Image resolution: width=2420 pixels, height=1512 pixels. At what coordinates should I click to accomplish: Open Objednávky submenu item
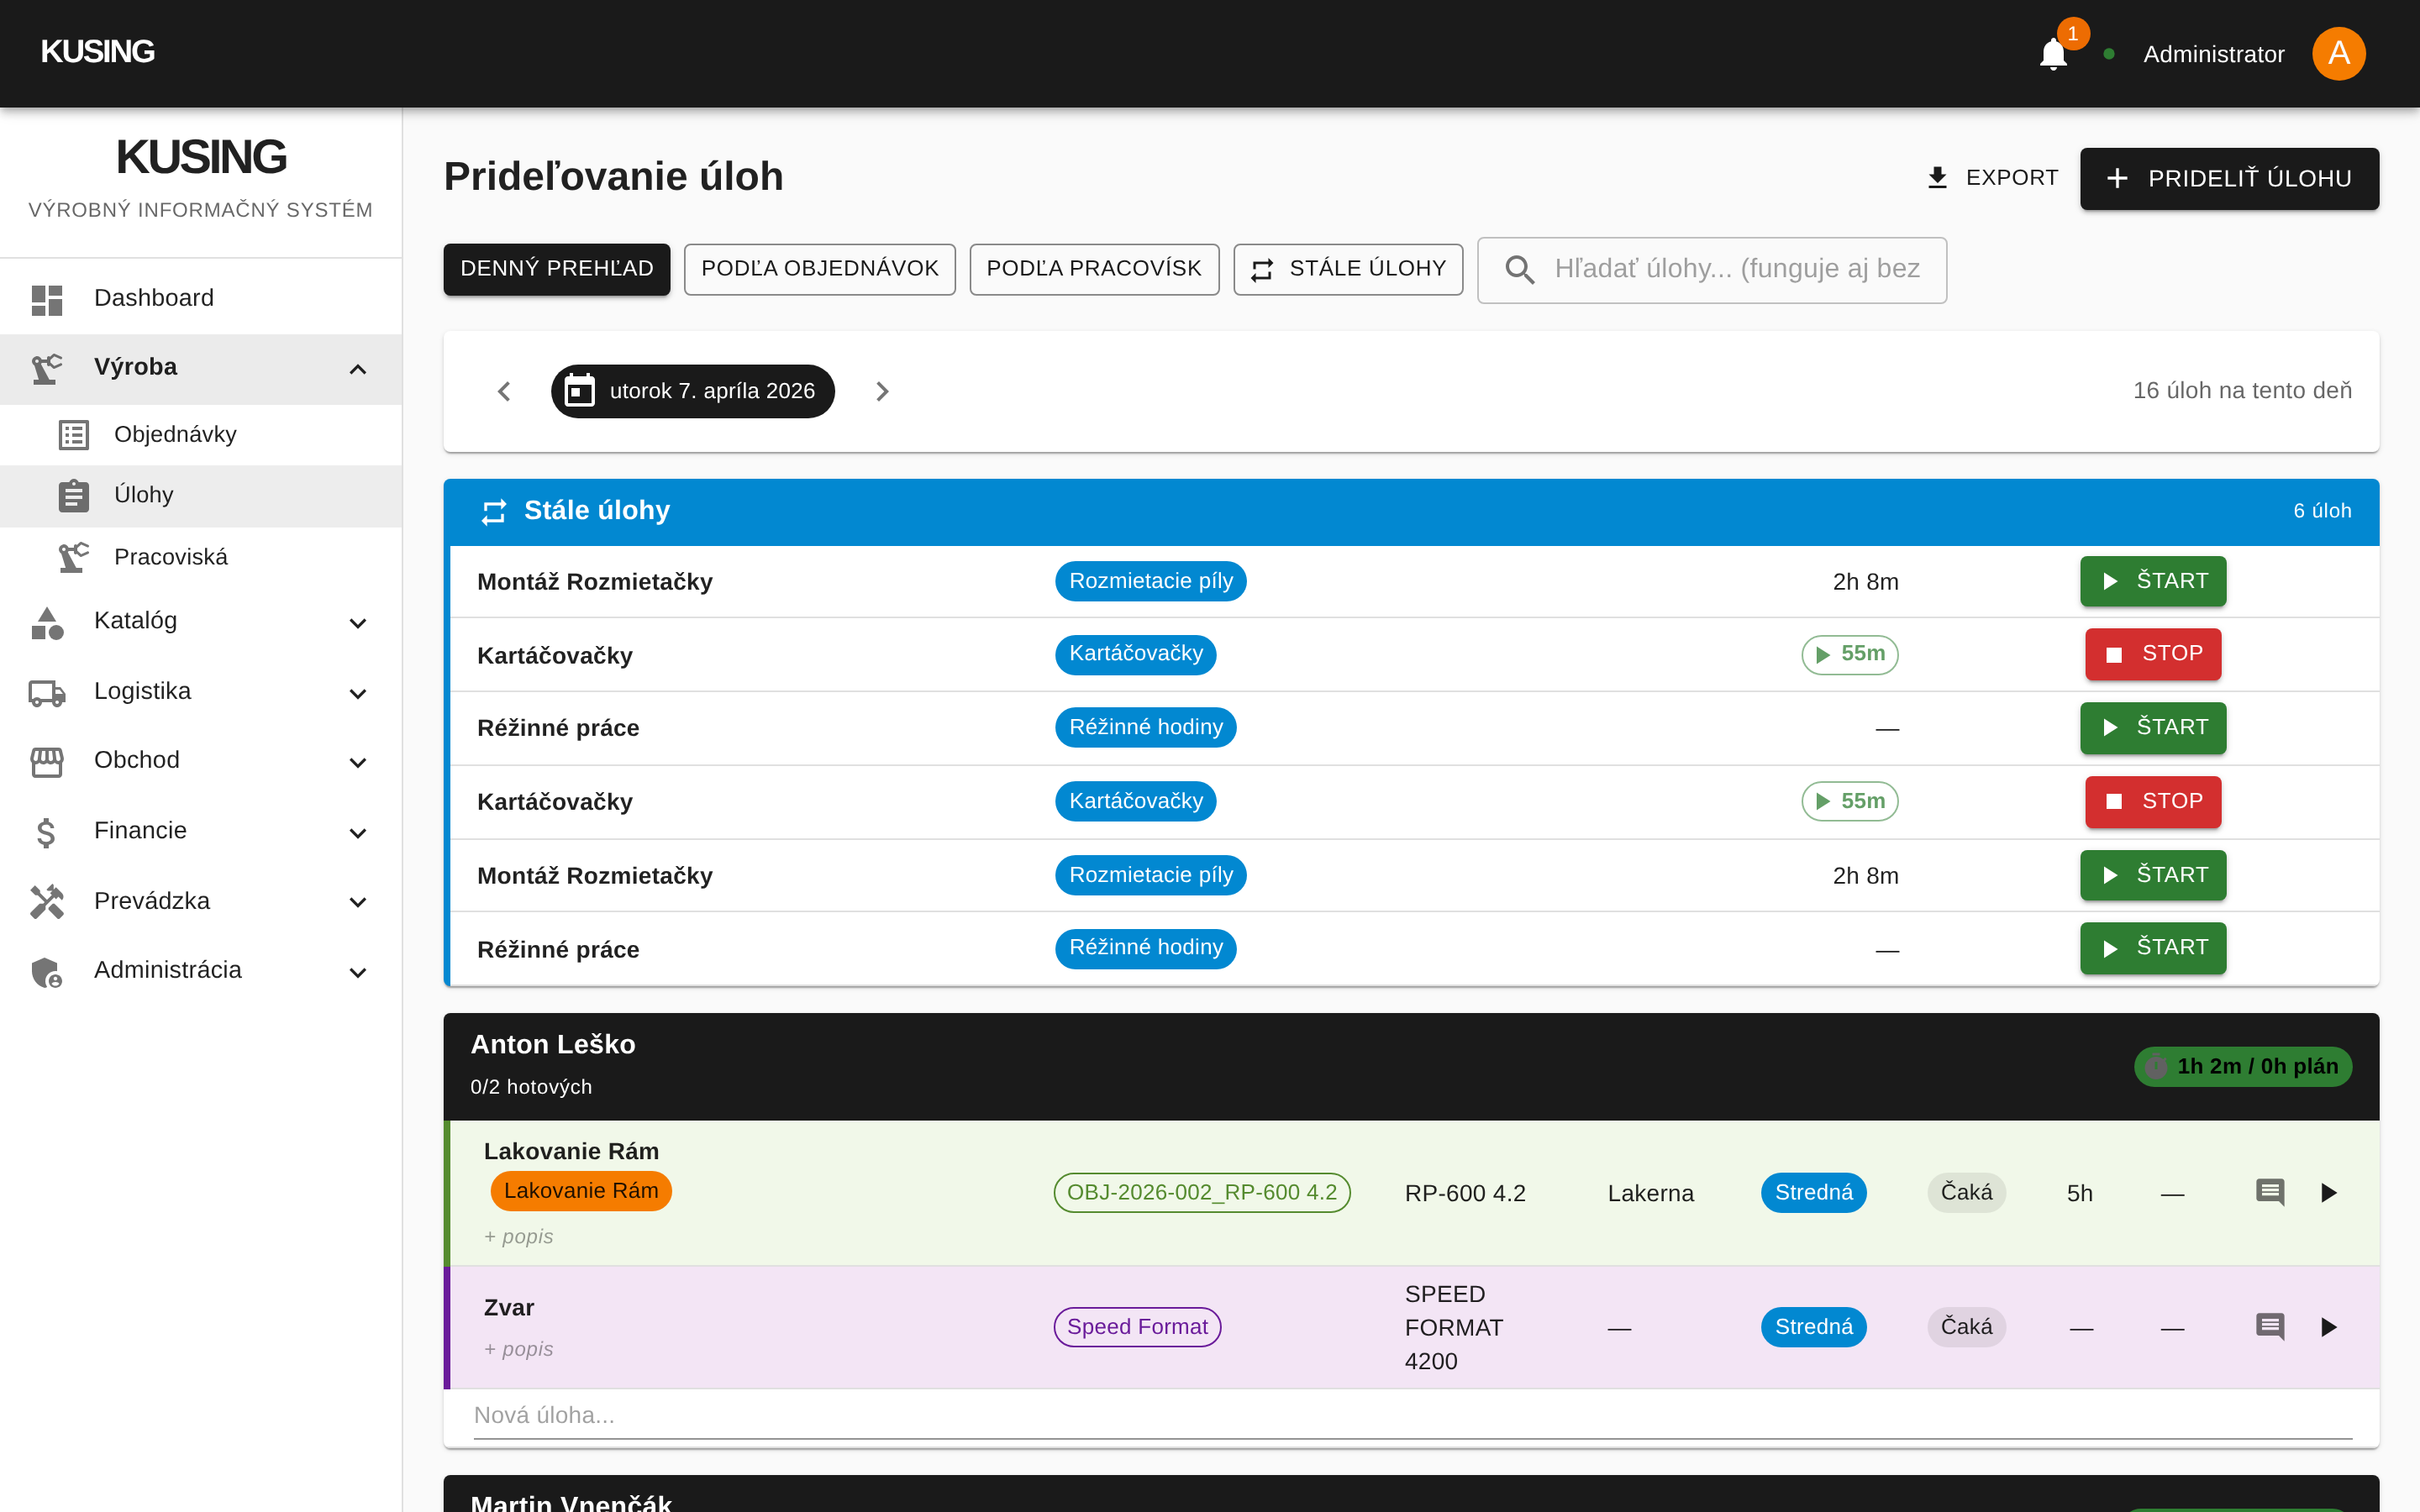point(201,434)
